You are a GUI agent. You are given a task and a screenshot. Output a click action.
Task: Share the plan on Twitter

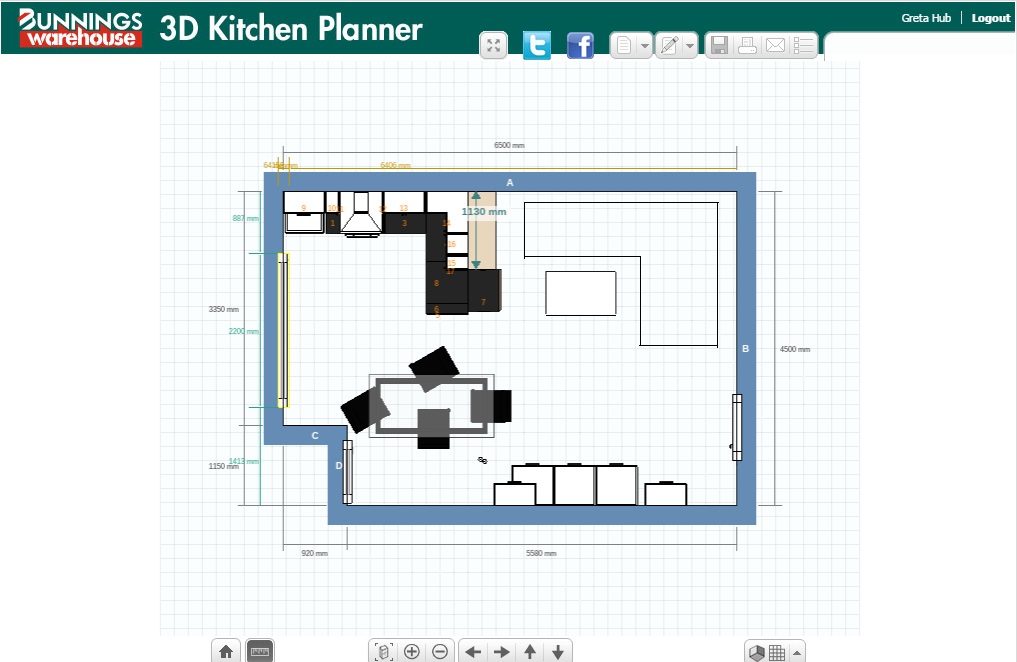(x=537, y=45)
